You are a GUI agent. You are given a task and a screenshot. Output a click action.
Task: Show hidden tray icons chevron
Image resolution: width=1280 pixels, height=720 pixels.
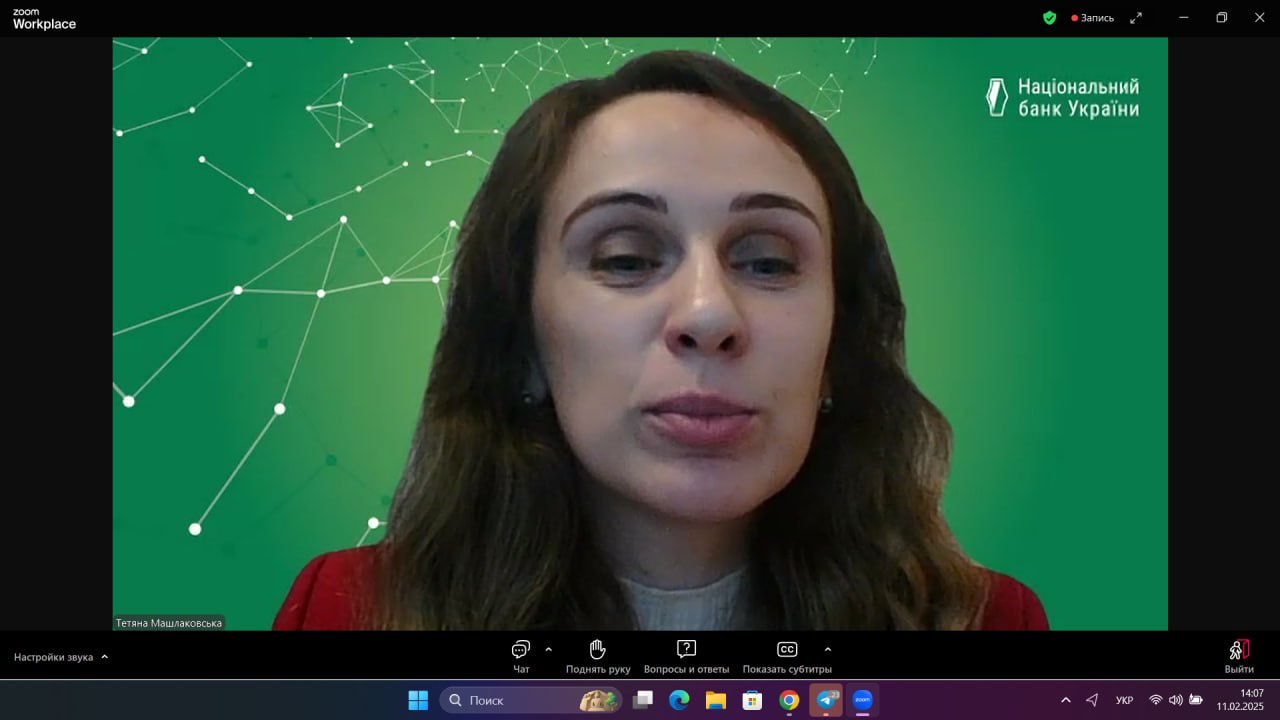point(1066,700)
